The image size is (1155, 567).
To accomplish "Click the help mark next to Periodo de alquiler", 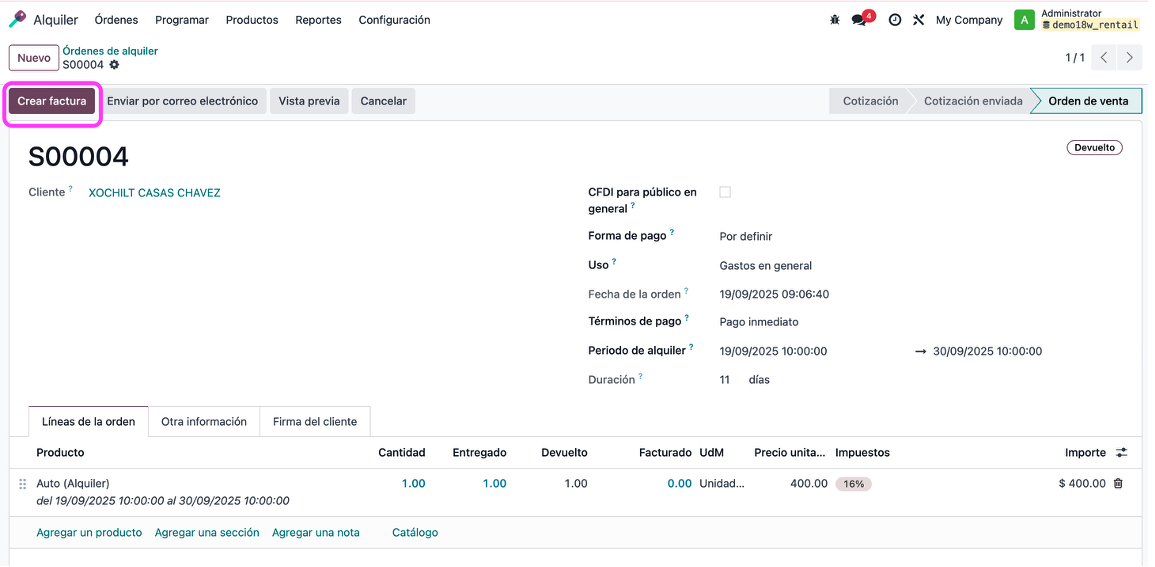I will coord(692,348).
